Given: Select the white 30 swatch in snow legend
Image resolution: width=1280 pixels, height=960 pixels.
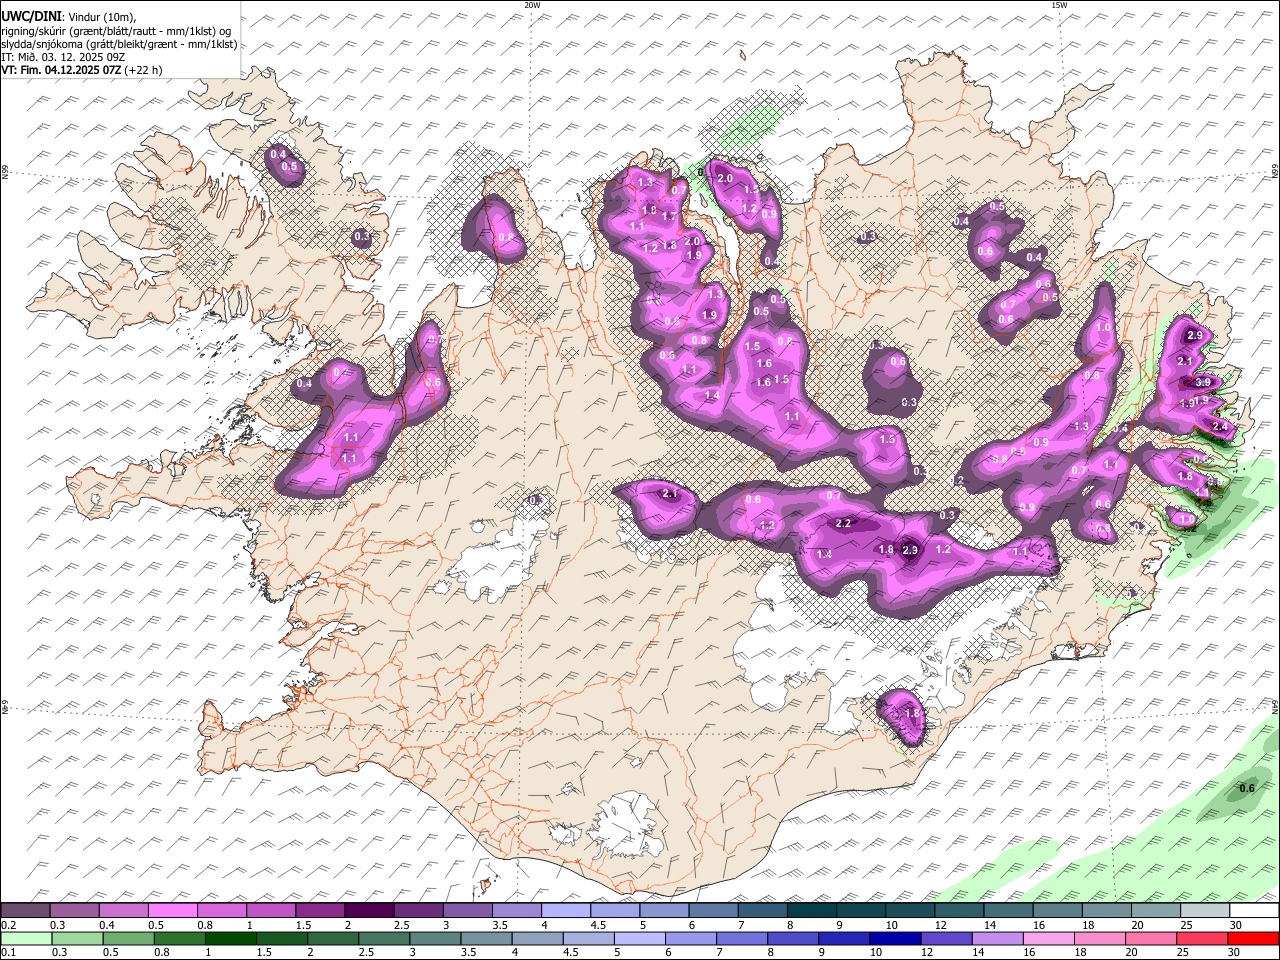Looking at the screenshot, I should (1253, 911).
